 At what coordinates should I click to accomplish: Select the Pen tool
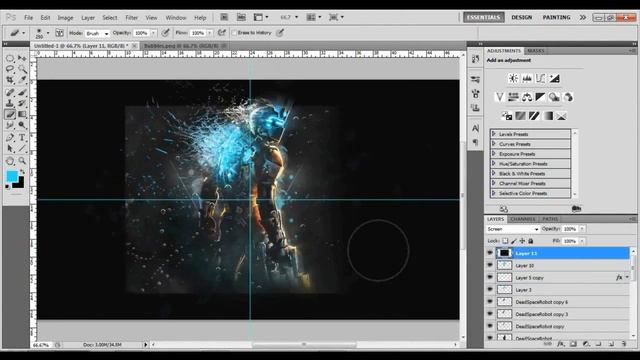(x=10, y=138)
